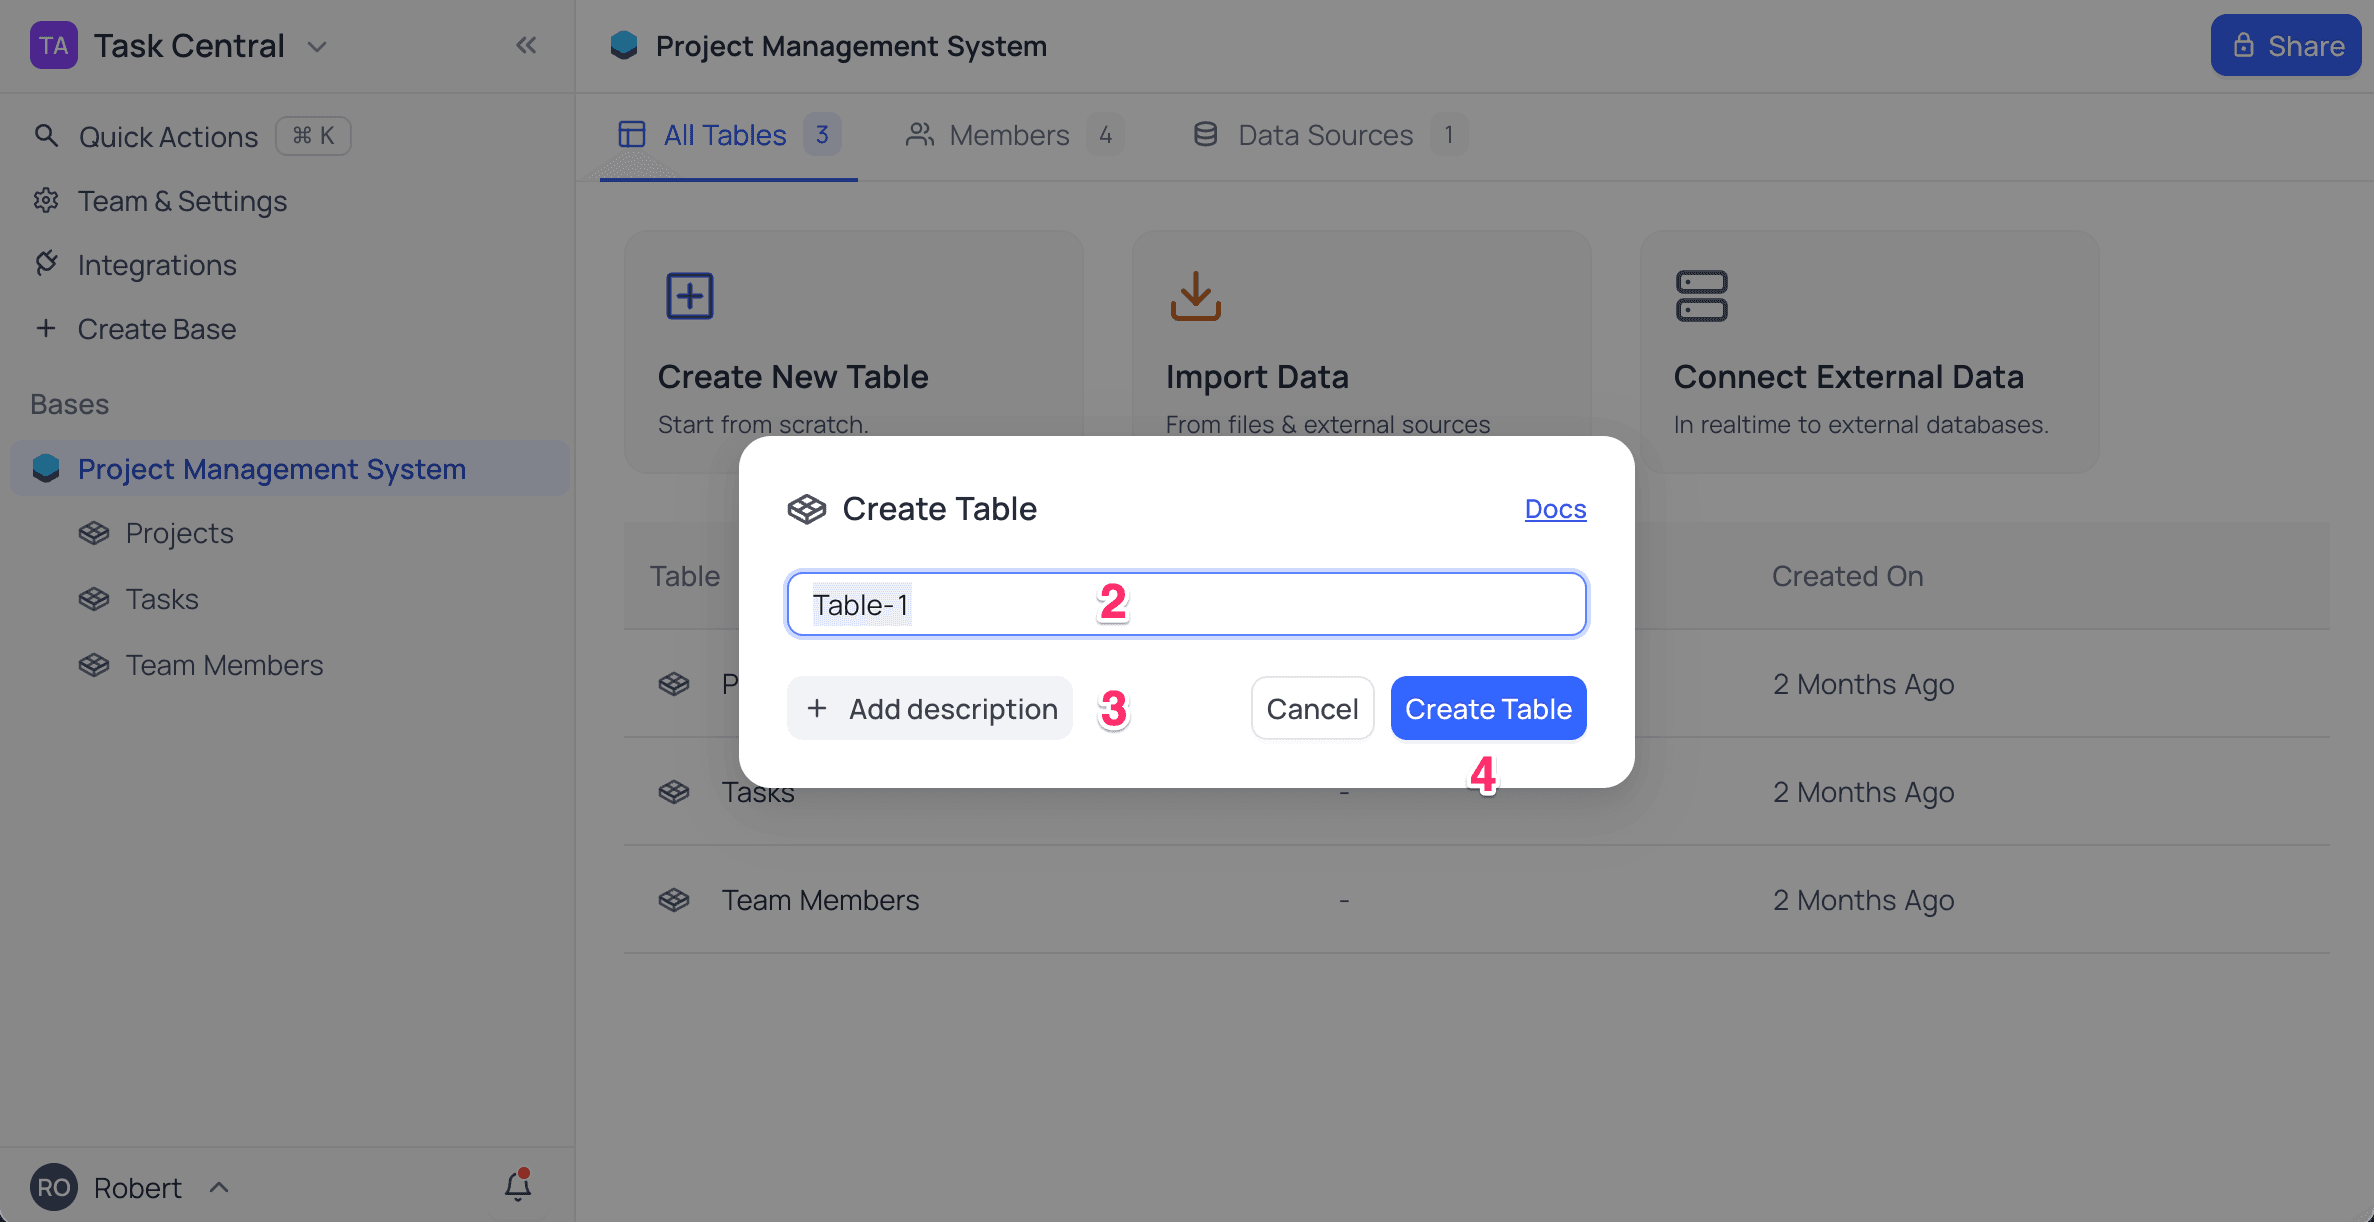Screen dimensions: 2374x1222
Task: Select Team Members table in sidebar
Action: (x=224, y=665)
